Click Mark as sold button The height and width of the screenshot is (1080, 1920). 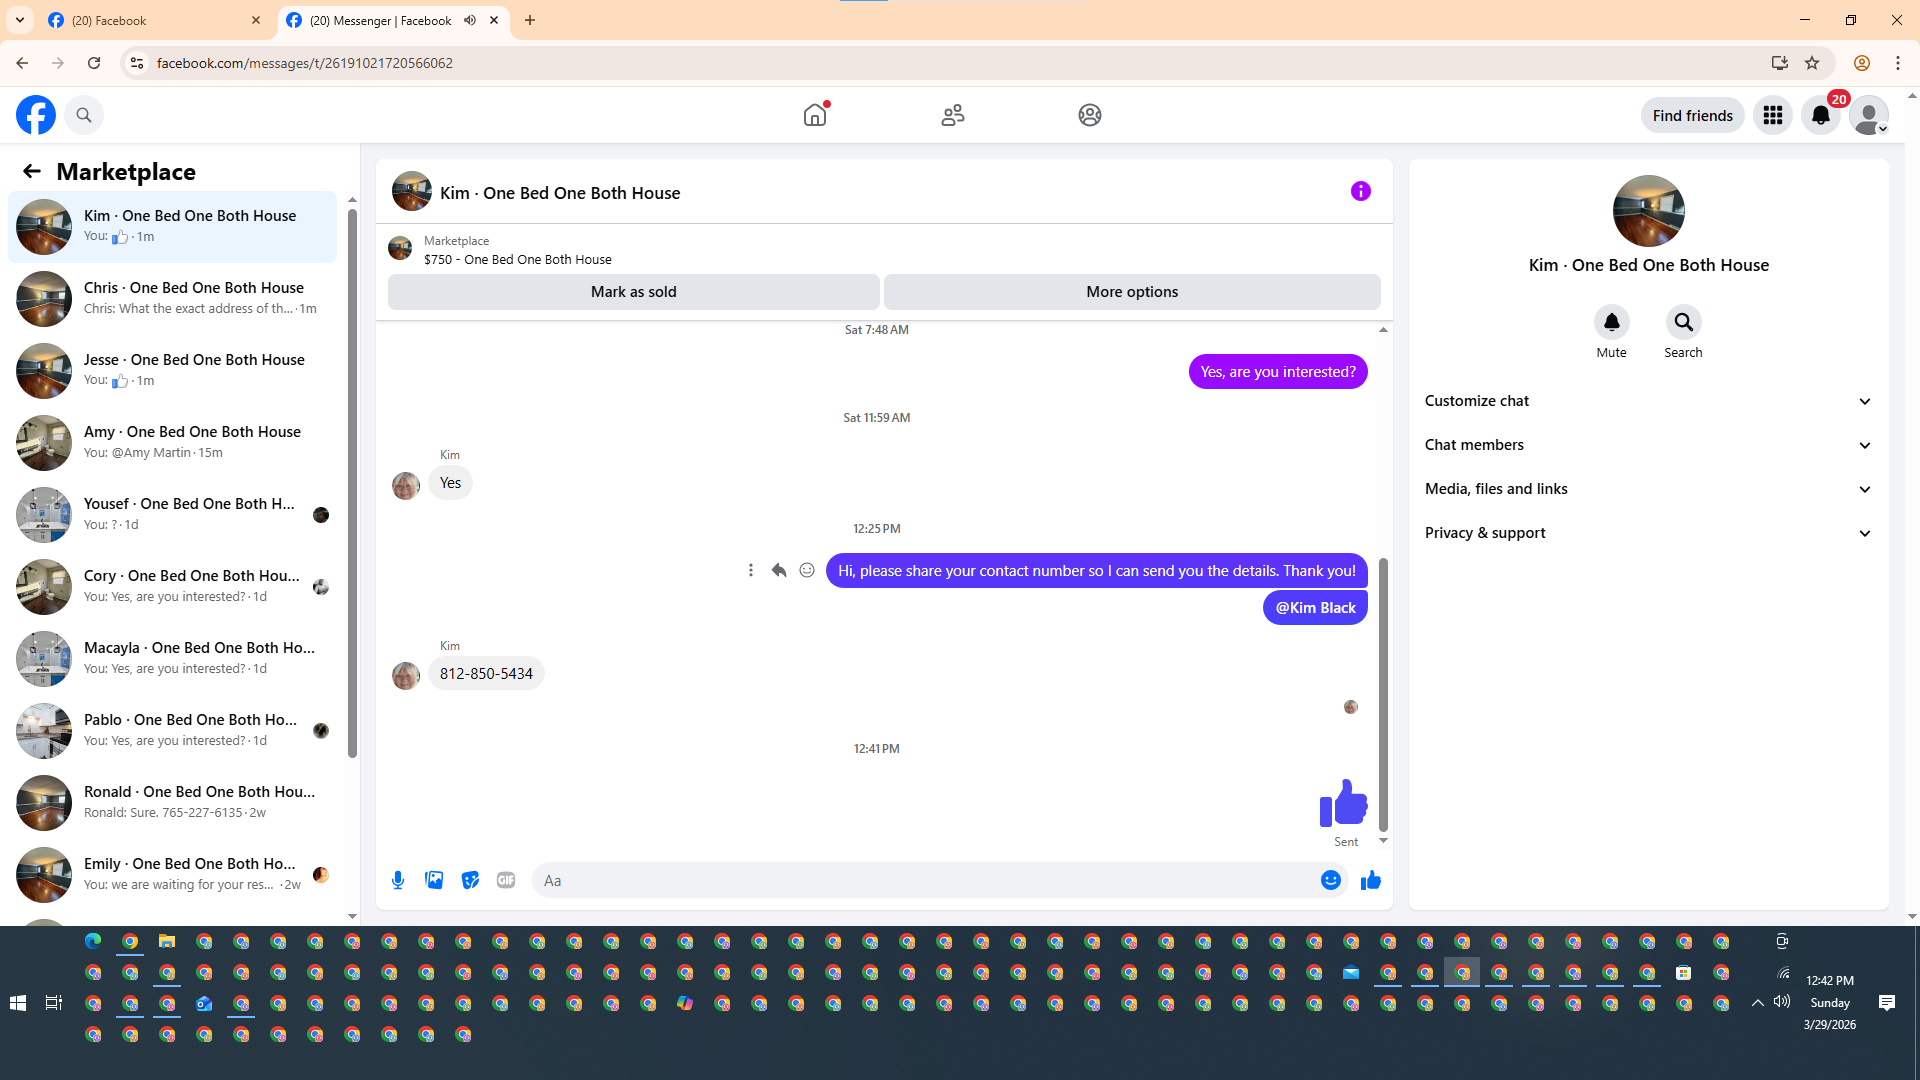634,292
